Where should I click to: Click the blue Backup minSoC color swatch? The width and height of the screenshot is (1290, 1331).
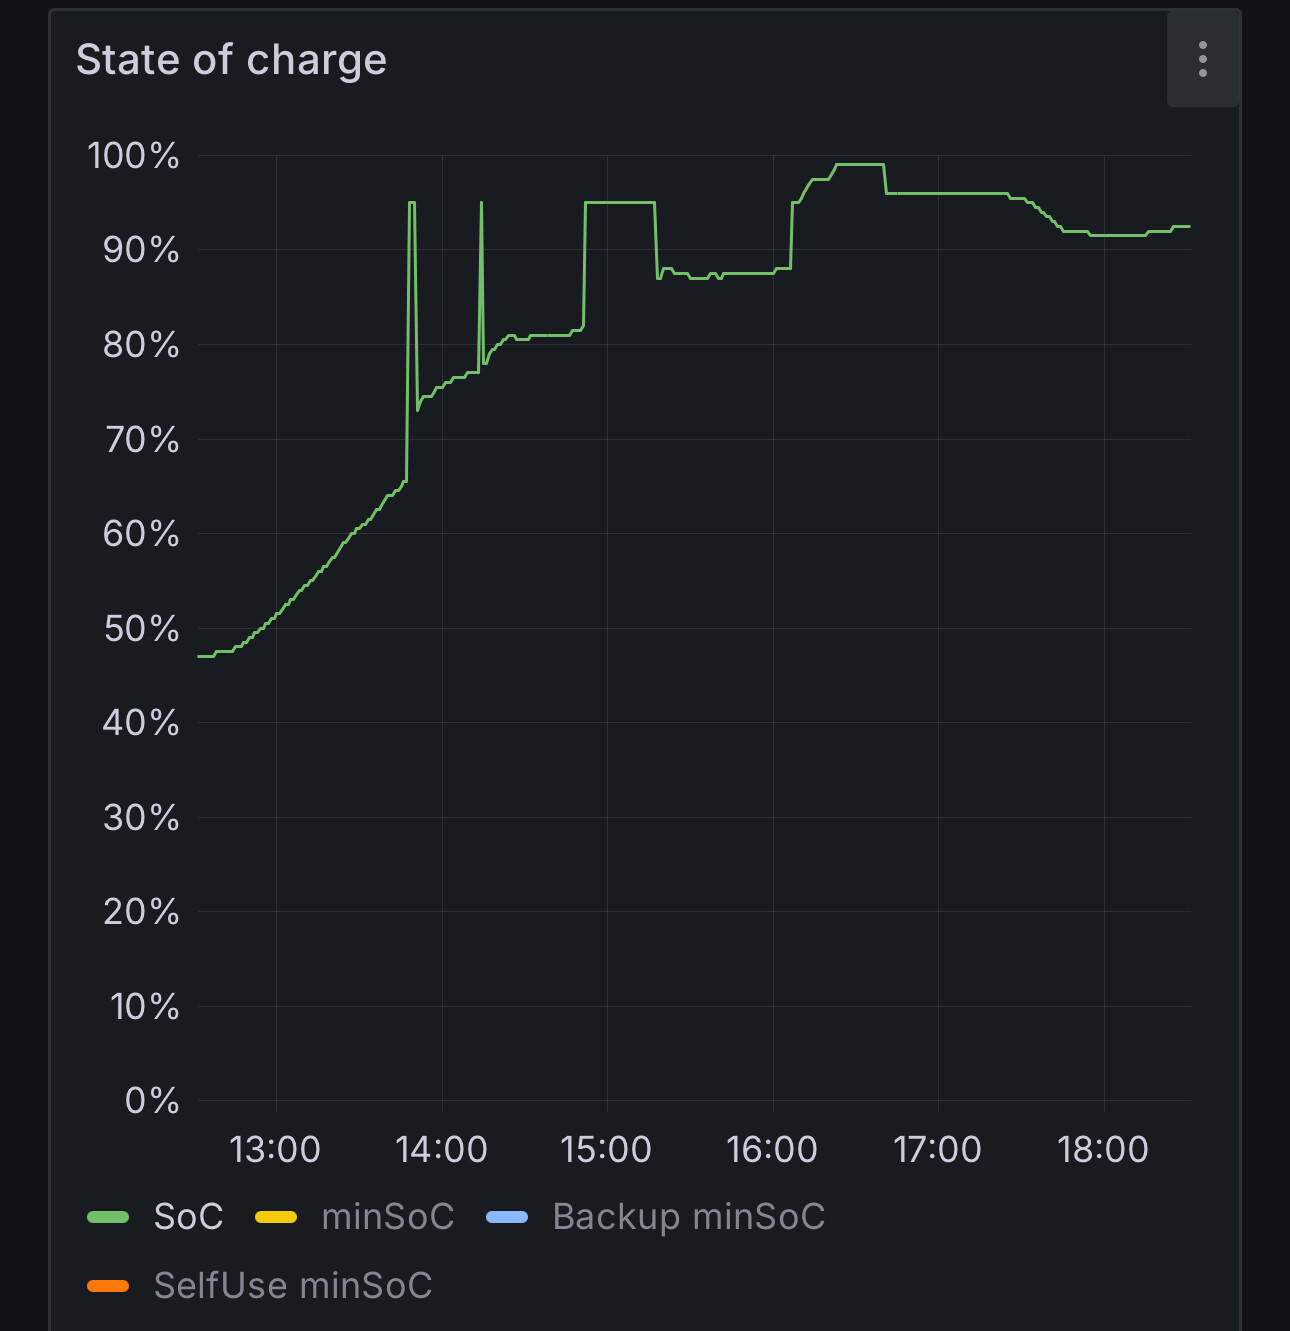[x=507, y=1217]
